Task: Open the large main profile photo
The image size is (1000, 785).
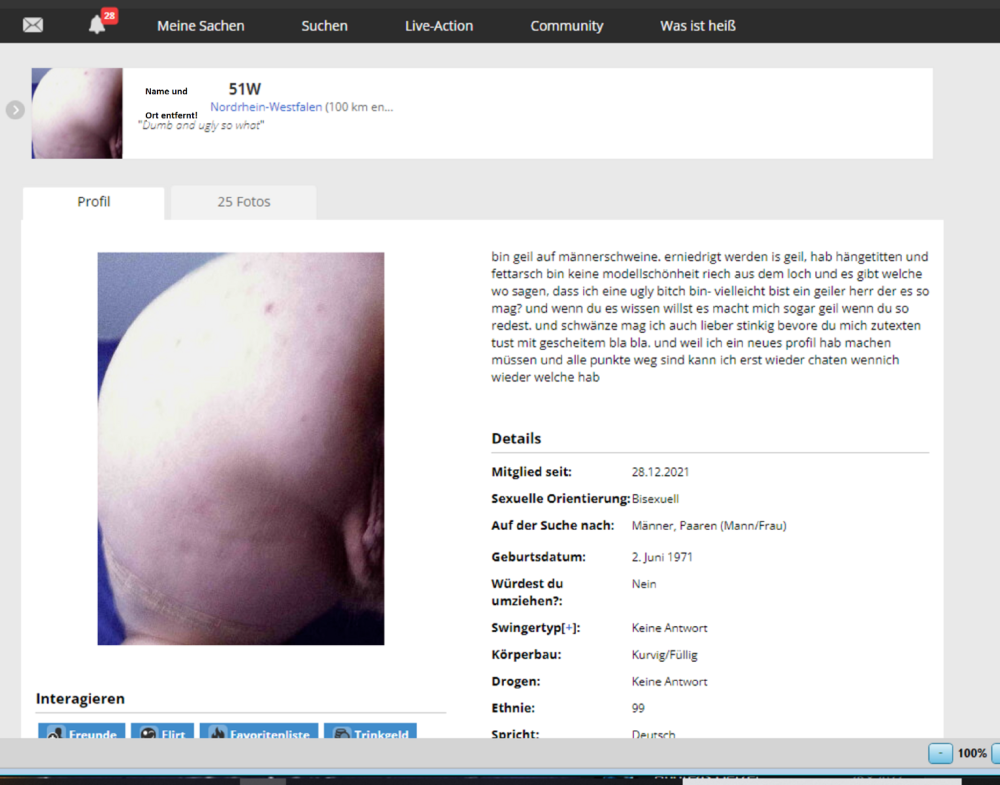Action: click(x=240, y=448)
